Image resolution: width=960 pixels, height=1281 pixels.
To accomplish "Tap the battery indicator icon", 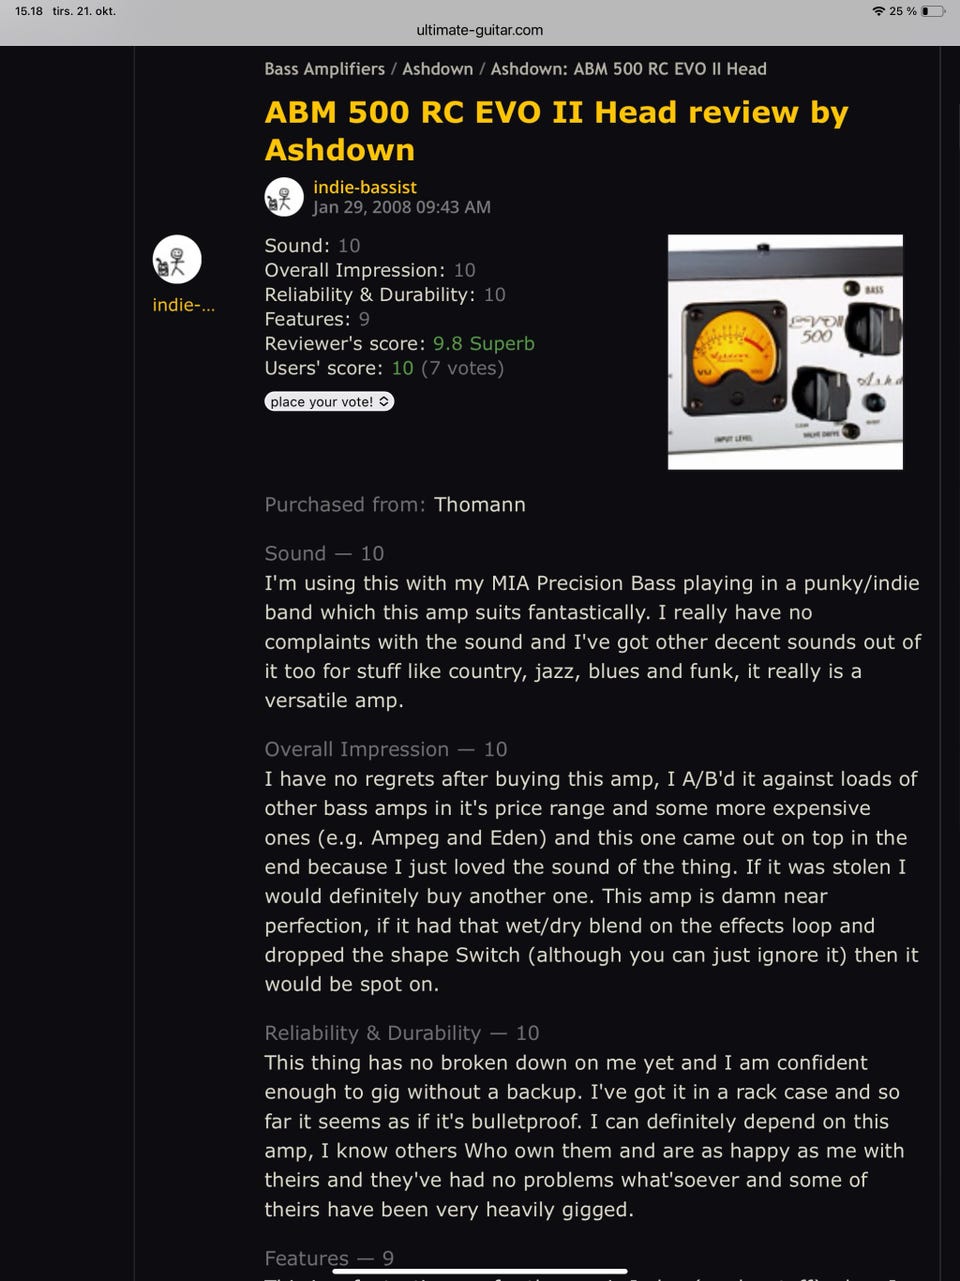I will [931, 11].
